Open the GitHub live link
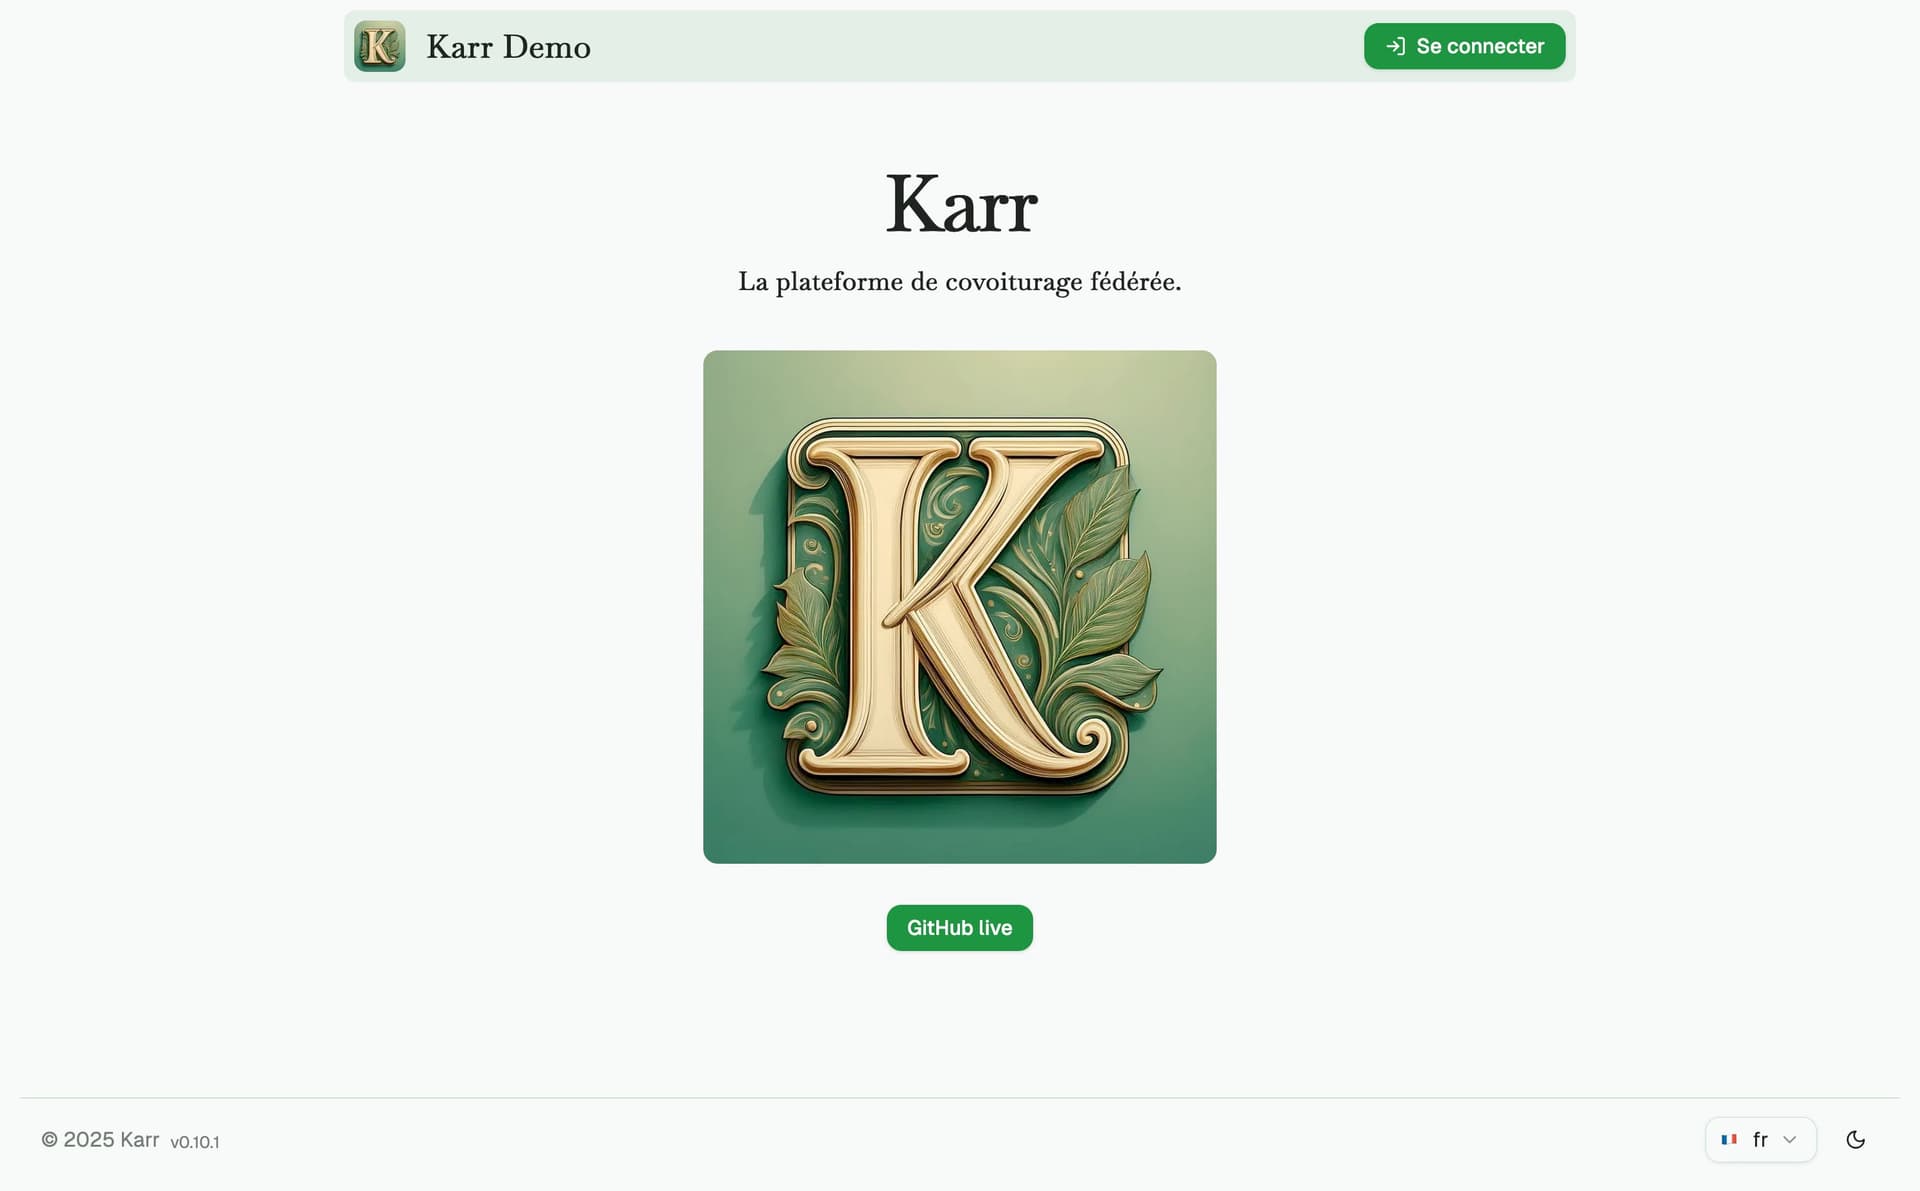This screenshot has height=1191, width=1920. pyautogui.click(x=959, y=928)
